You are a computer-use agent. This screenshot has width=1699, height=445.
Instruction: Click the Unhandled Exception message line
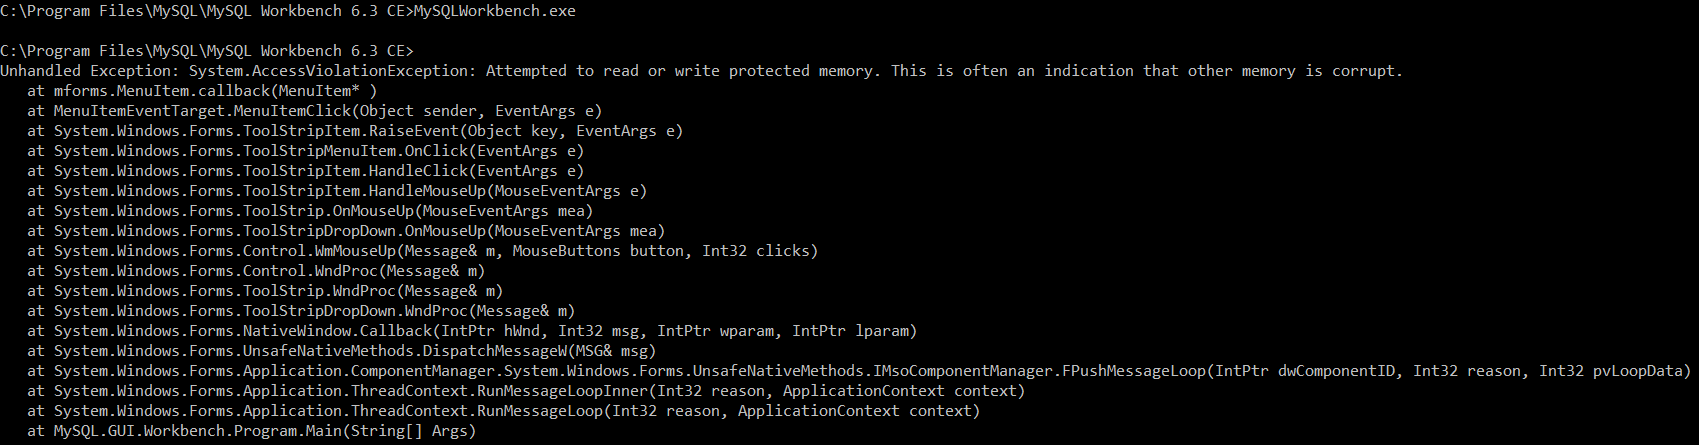tap(701, 71)
